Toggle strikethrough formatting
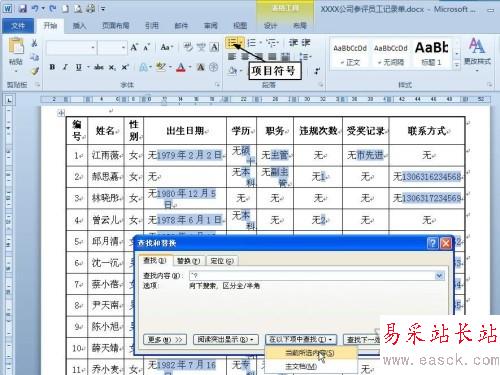Image resolution: width=500 pixels, height=375 pixels. point(99,67)
